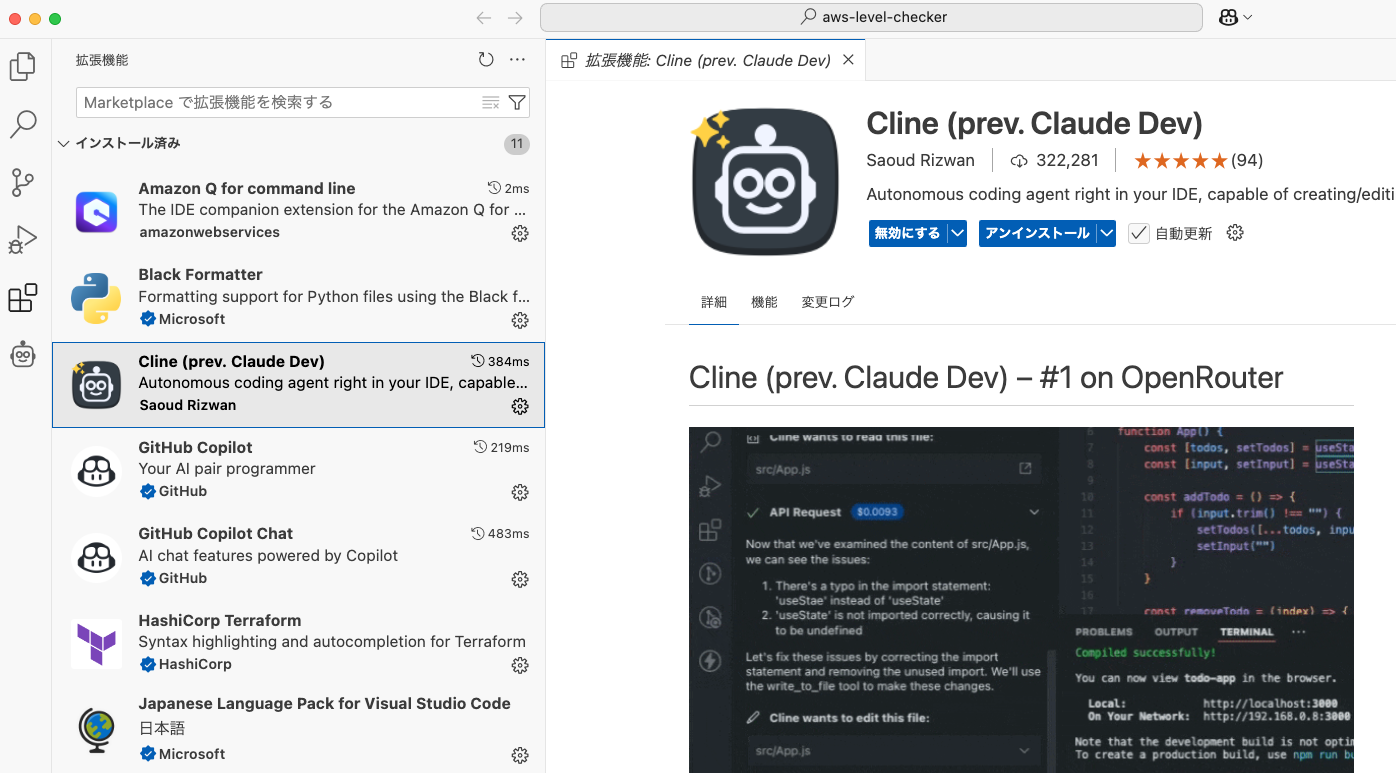The width and height of the screenshot is (1396, 773).
Task: Open manage gear for GitHub Copilot
Action: pyautogui.click(x=520, y=492)
